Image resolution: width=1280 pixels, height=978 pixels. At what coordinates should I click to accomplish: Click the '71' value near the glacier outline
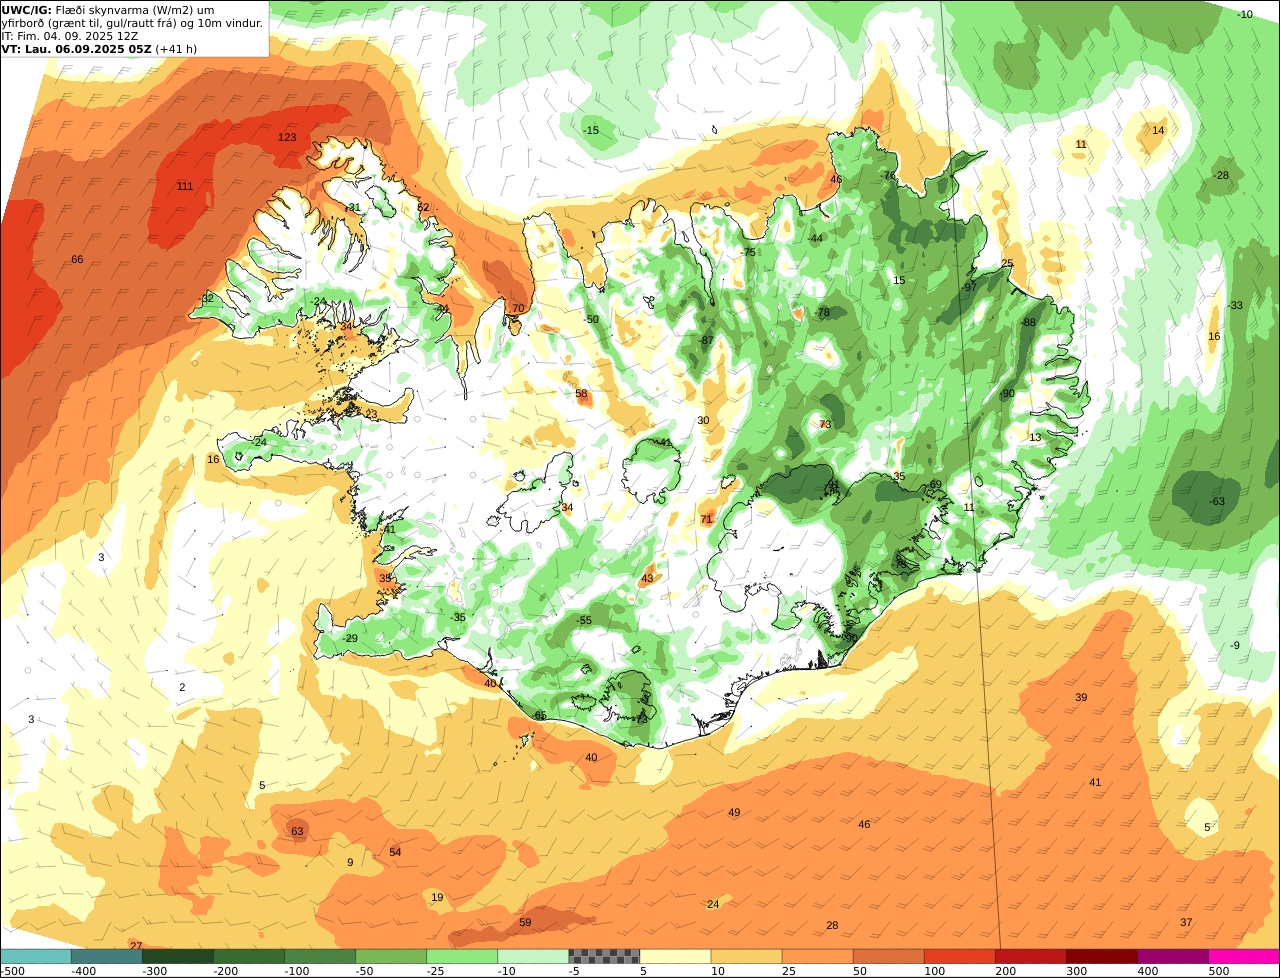706,519
